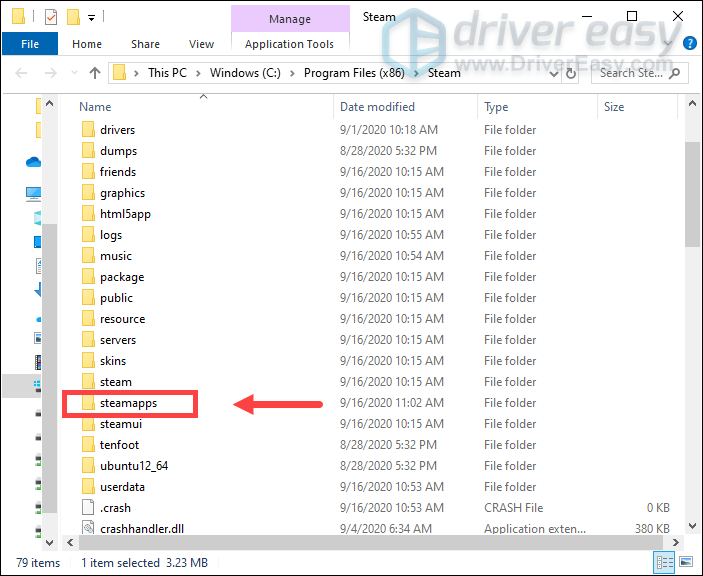Select the music folder
Viewport: 703px width, 576px height.
pyautogui.click(x=116, y=256)
